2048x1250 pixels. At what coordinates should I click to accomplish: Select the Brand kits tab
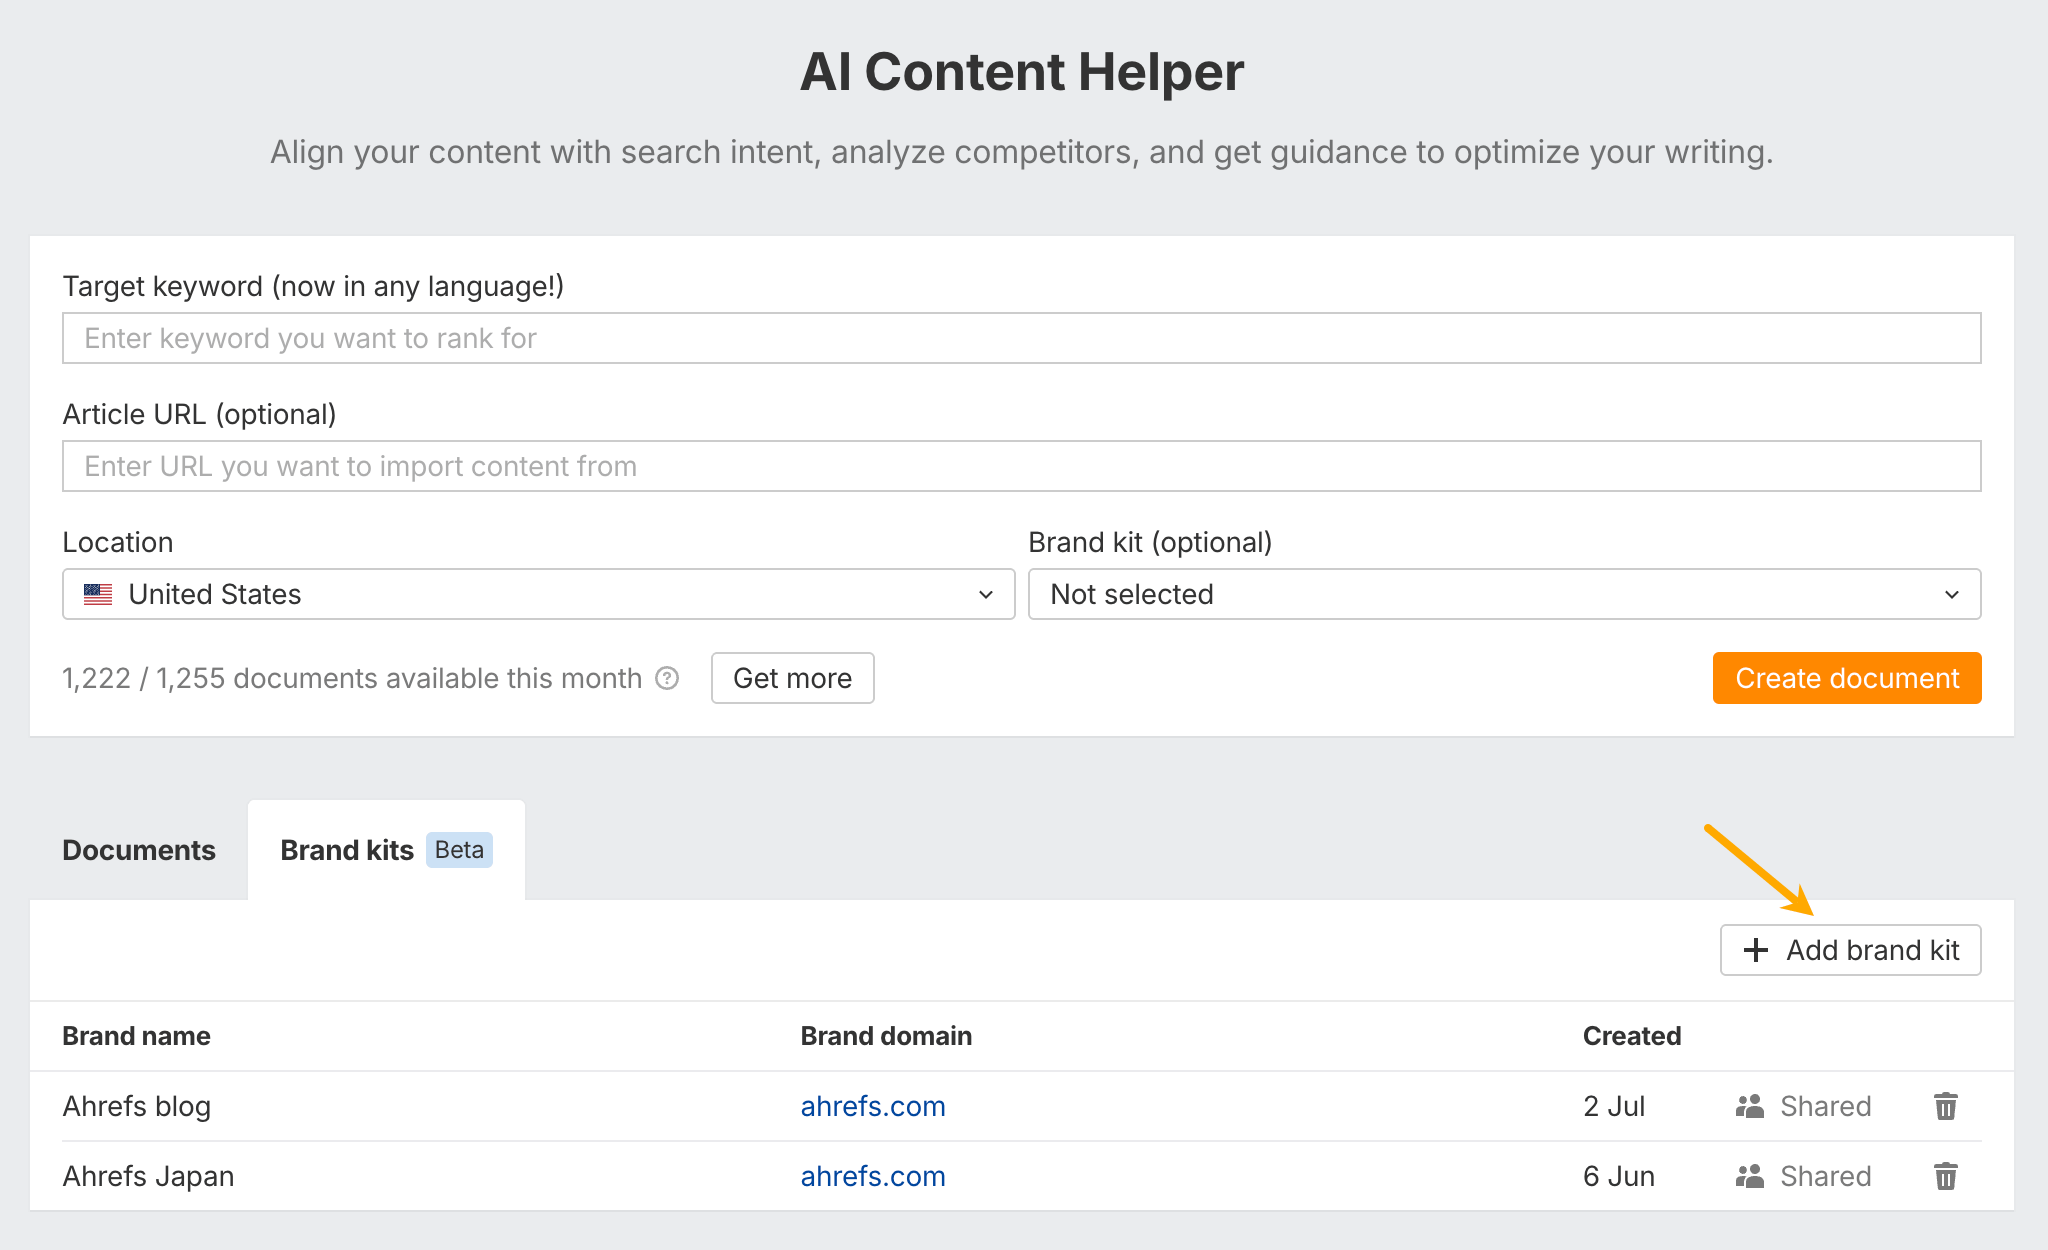(347, 850)
